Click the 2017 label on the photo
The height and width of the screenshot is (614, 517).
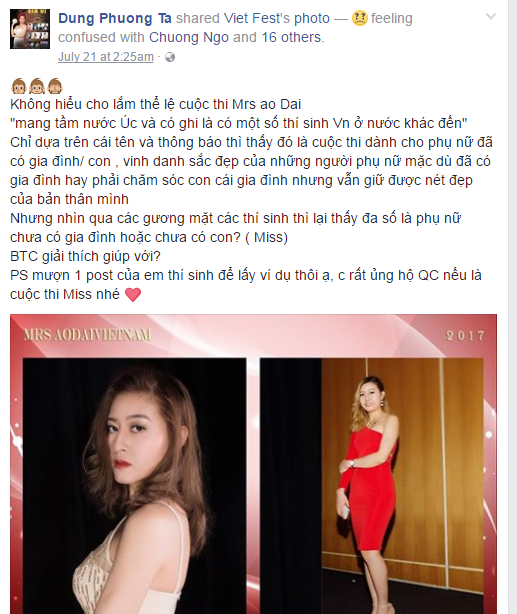click(x=465, y=336)
